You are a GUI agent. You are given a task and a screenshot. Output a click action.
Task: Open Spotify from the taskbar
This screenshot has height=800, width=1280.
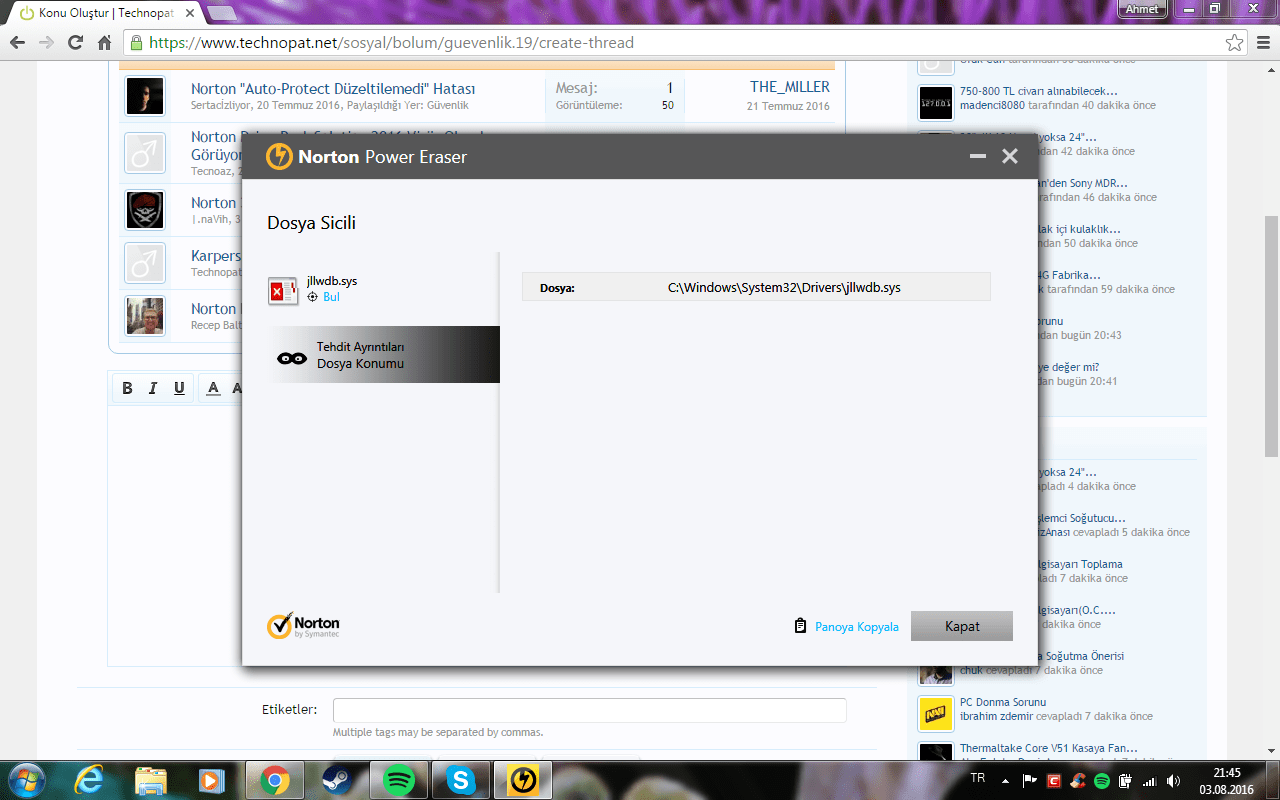399,780
